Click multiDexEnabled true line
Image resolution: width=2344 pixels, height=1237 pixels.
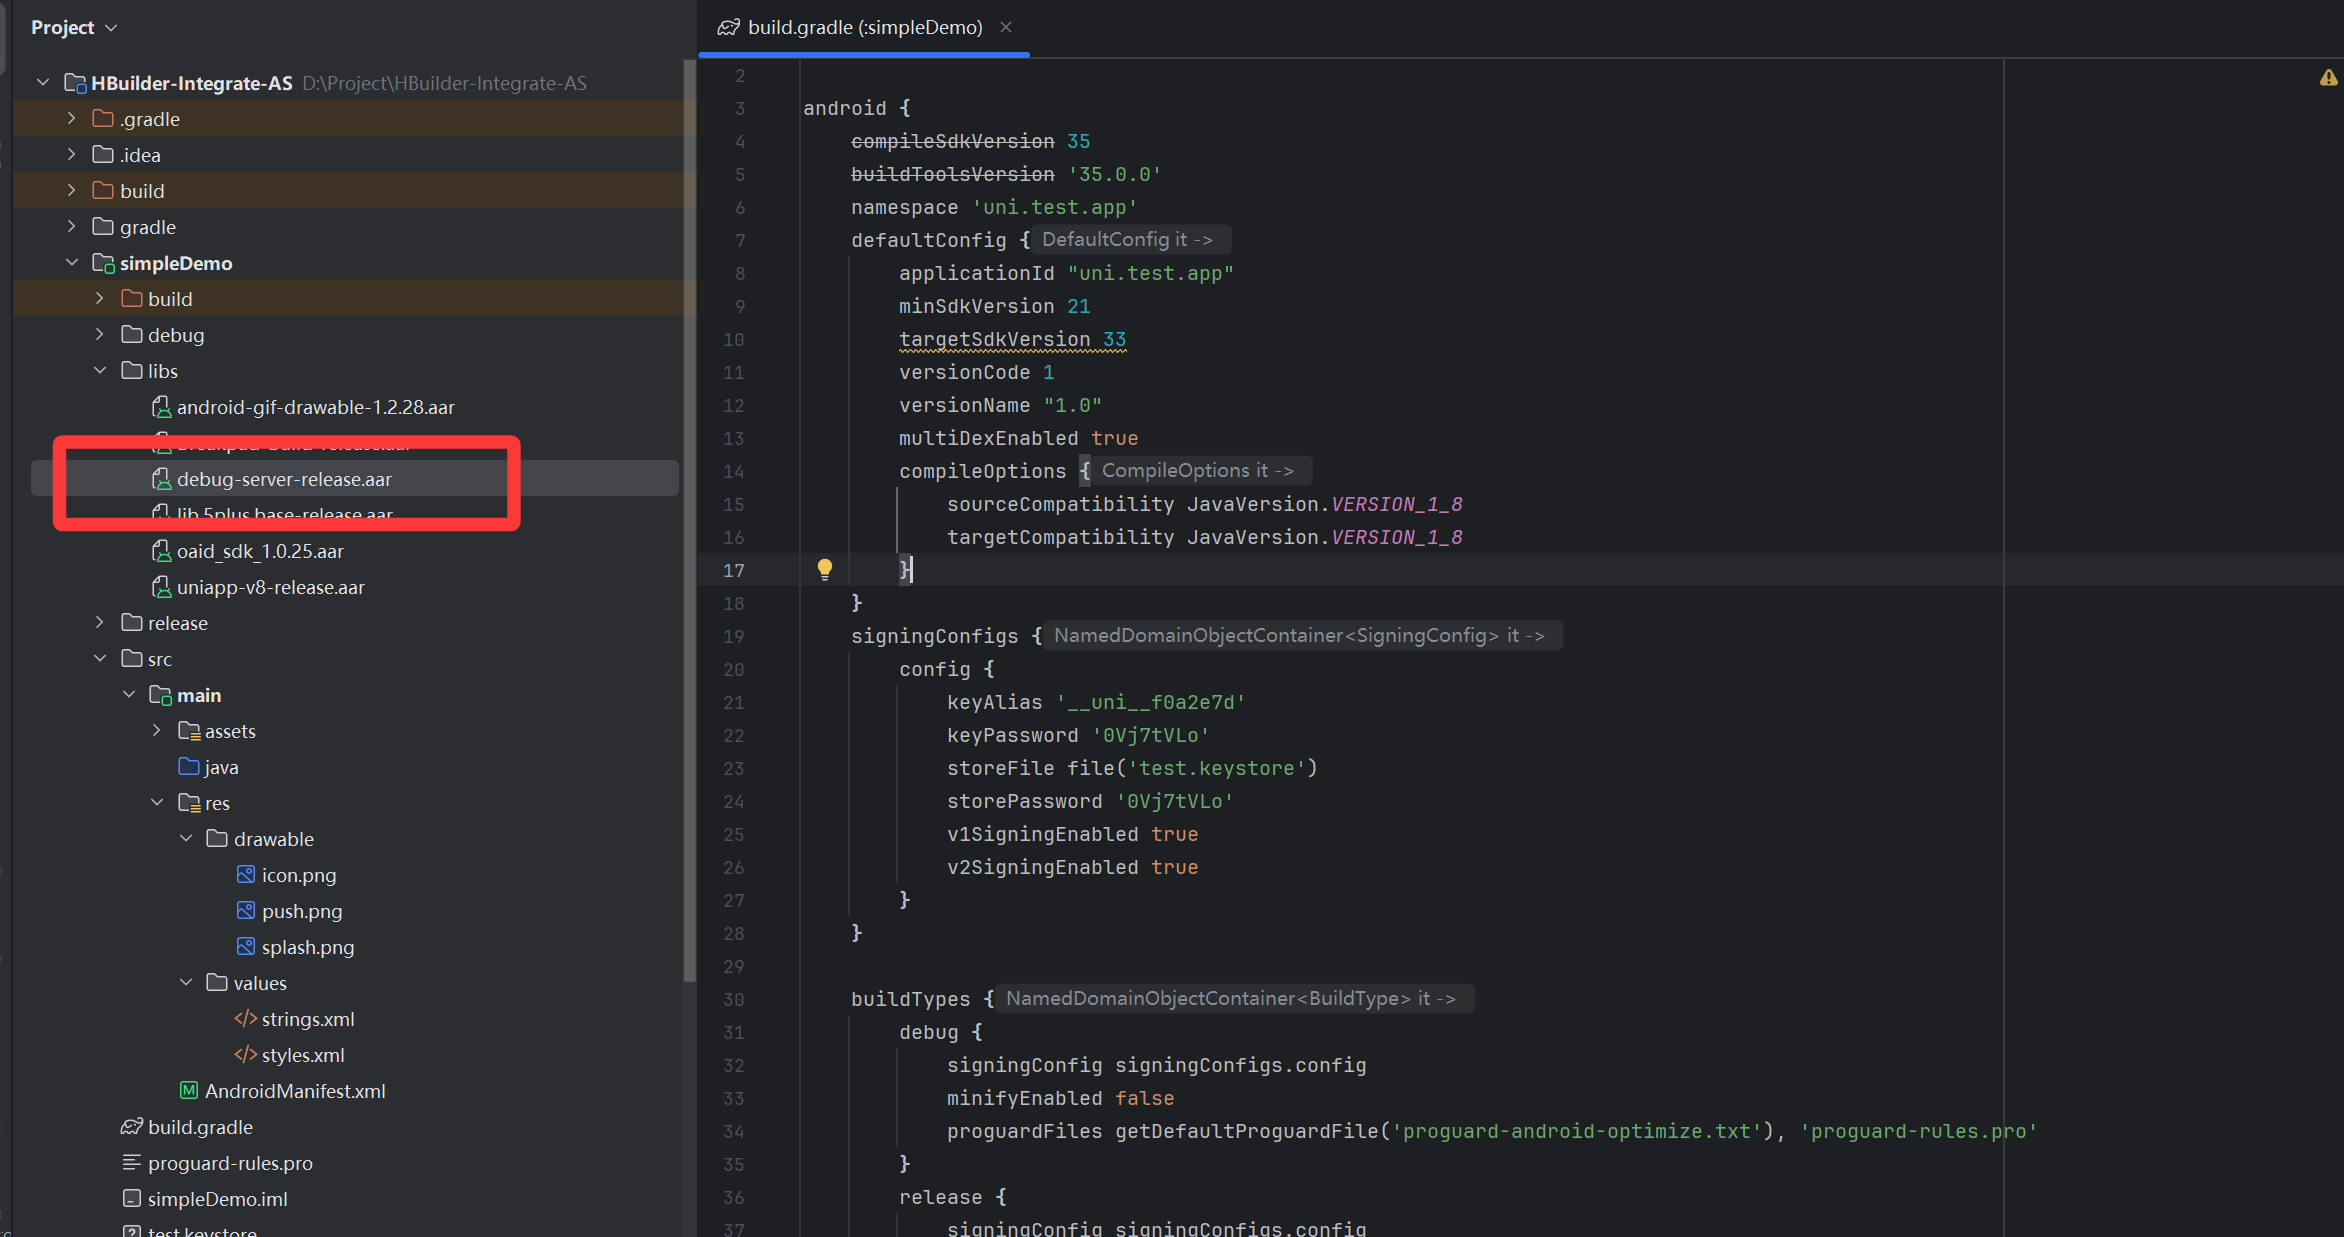pos(1018,438)
